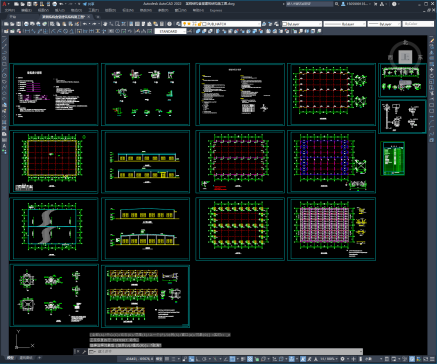Open the Help dropdown arrow in title bar
This screenshot has width=437, height=364.
point(399,4)
